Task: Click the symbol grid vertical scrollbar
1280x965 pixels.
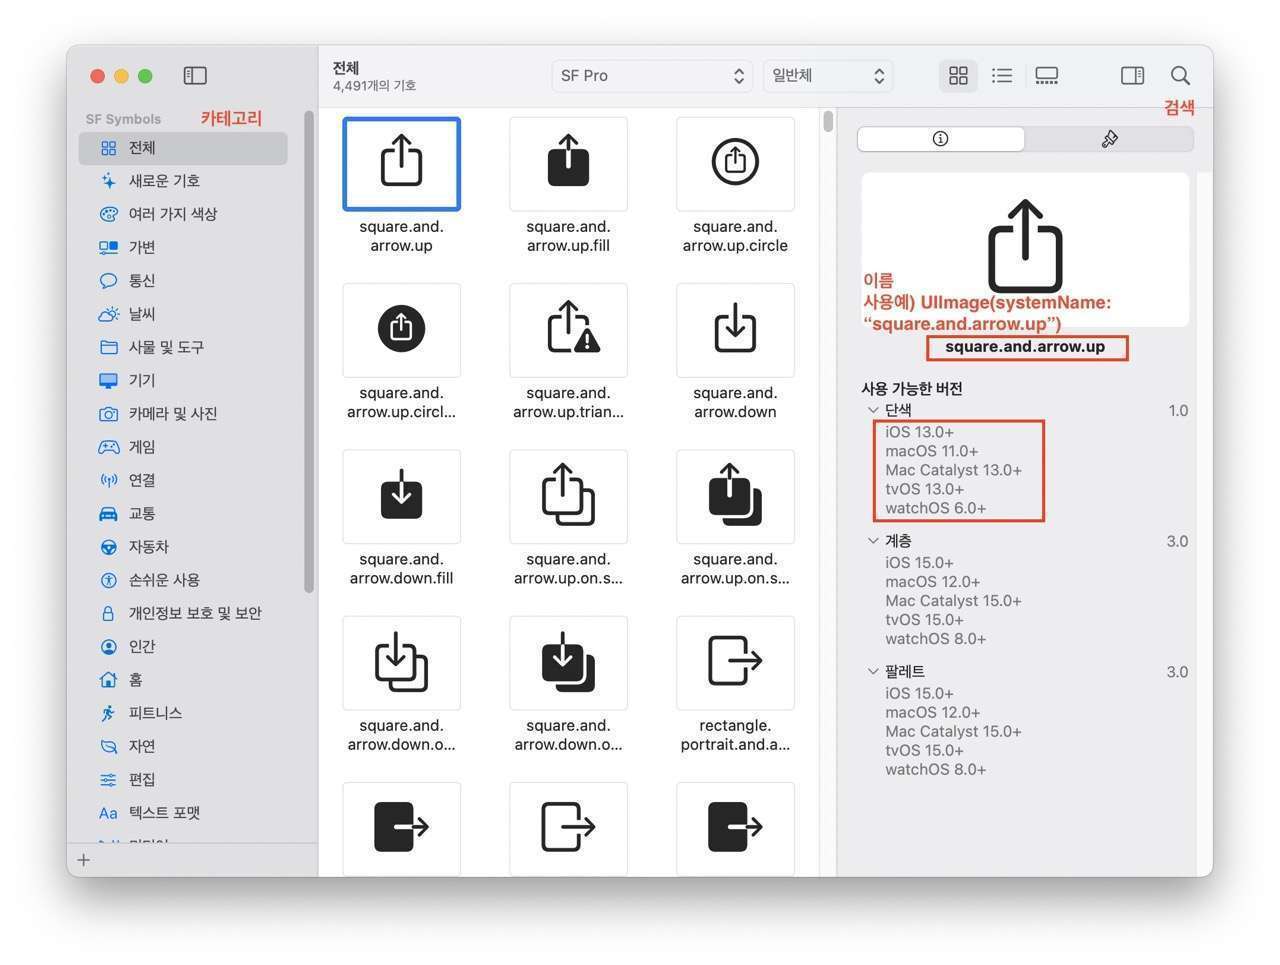Action: [x=828, y=122]
